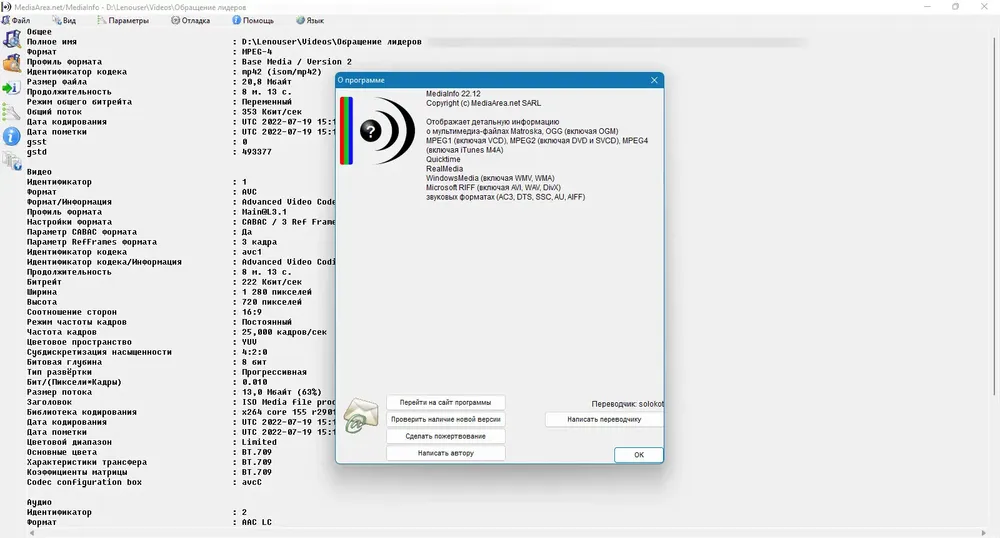Open preferences via the wrench sidebar icon
This screenshot has height=538, width=1000.
point(11,112)
